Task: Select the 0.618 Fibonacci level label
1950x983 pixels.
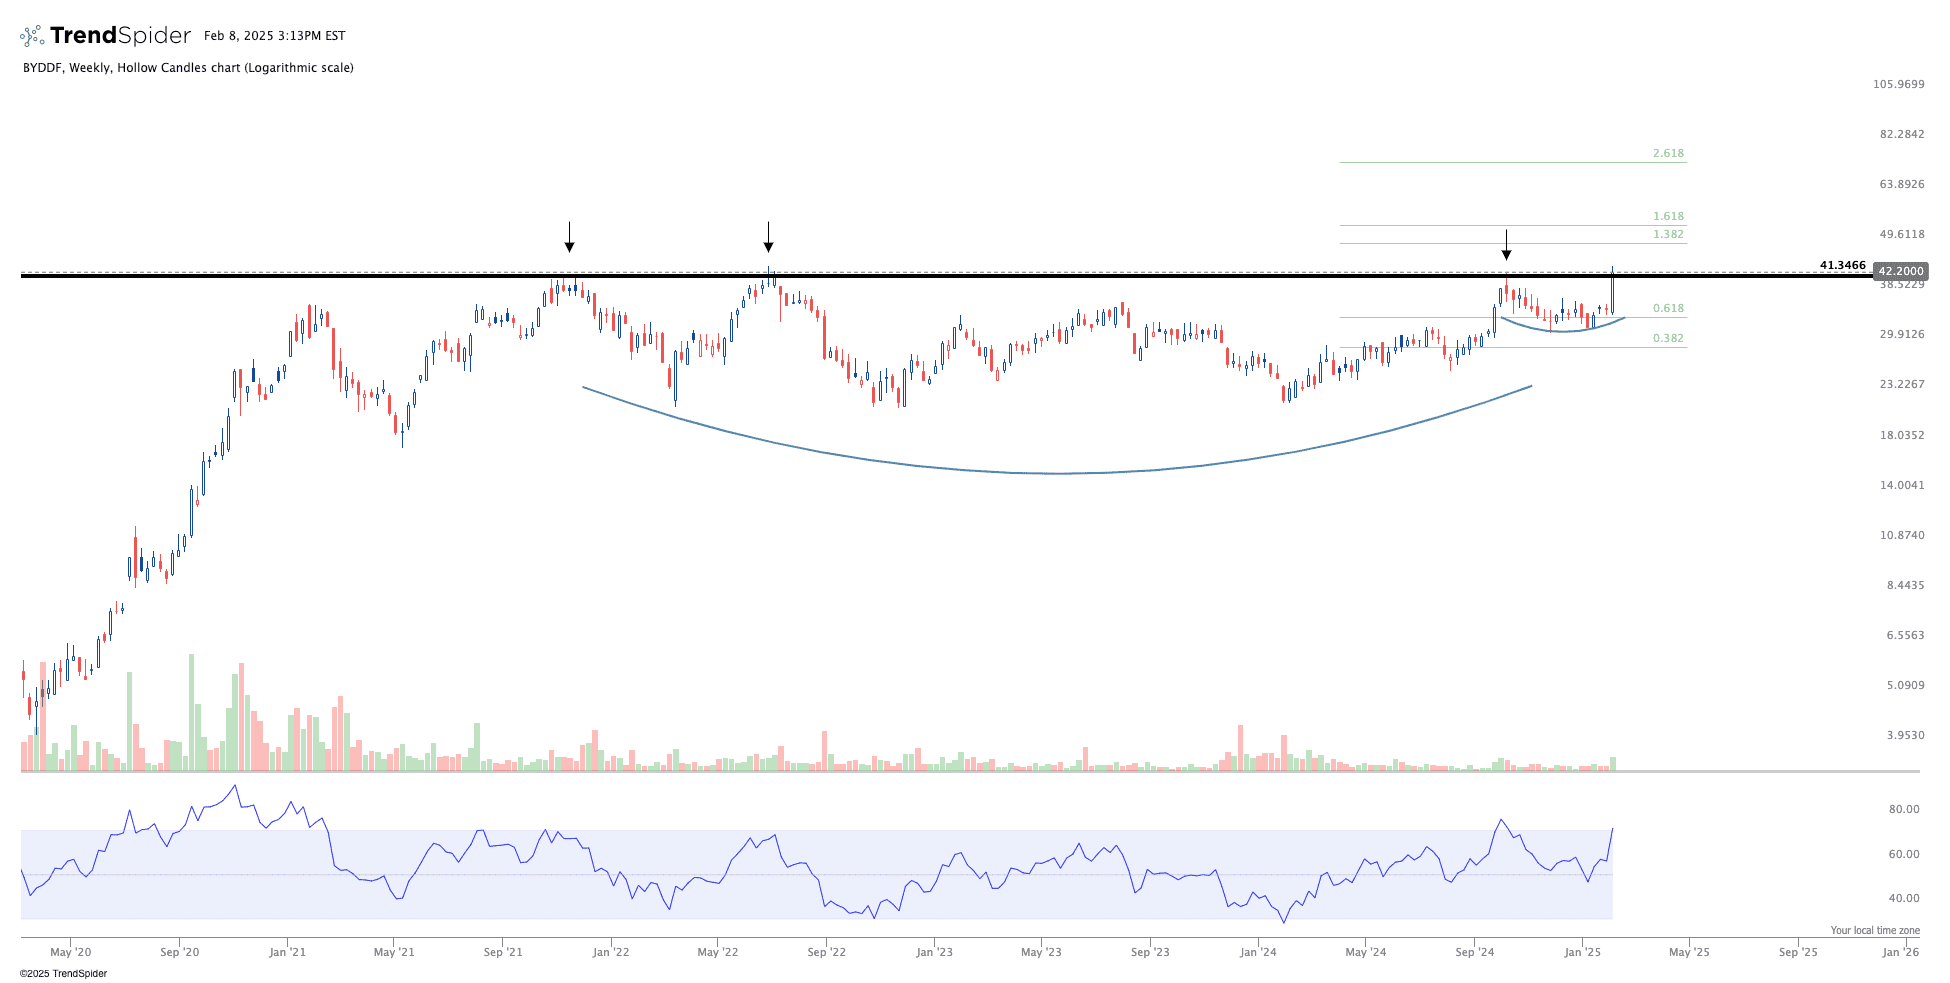Action: point(1668,309)
